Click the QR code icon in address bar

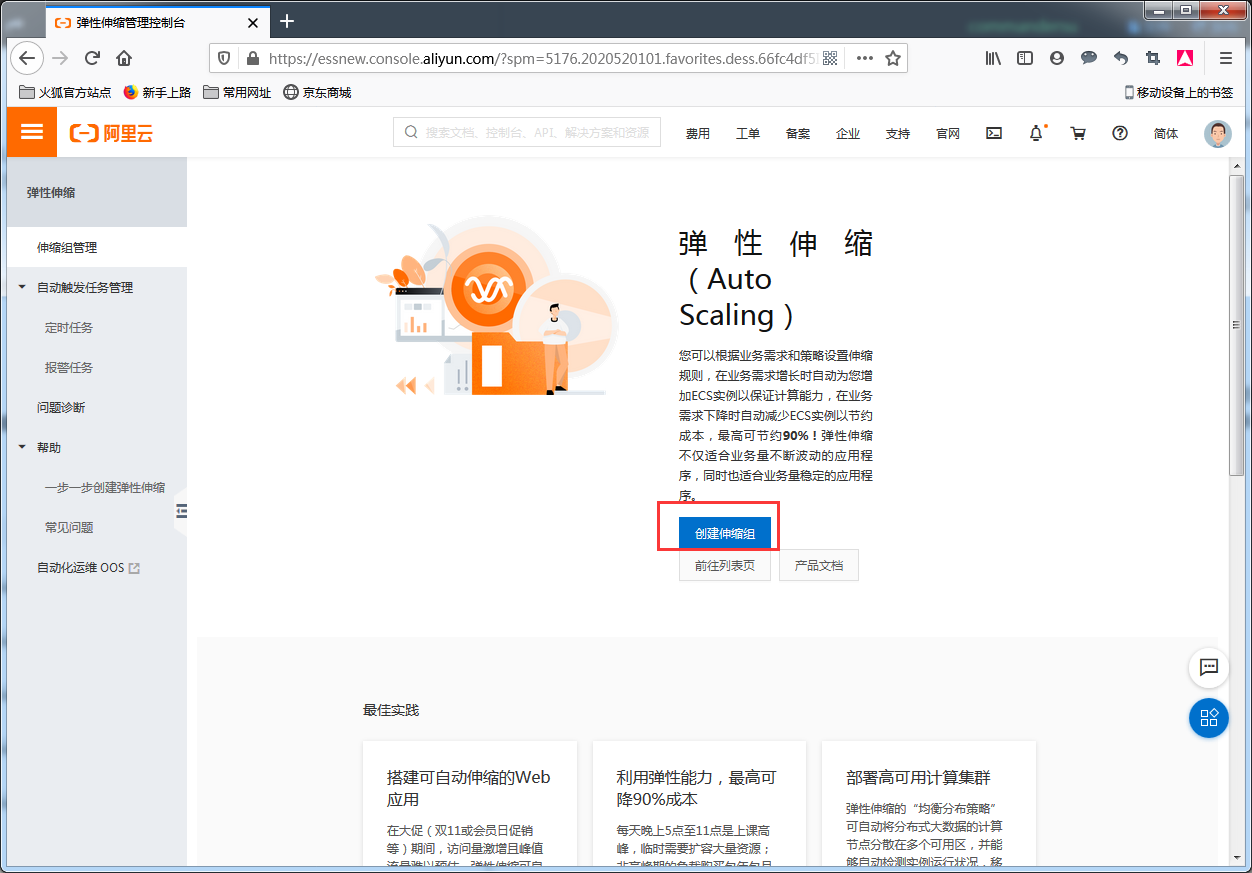tap(830, 58)
